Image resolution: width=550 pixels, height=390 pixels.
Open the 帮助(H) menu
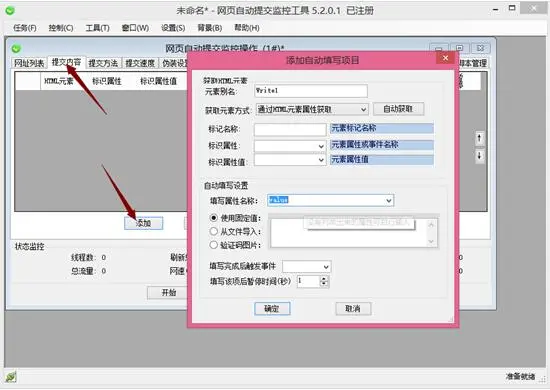point(247,28)
